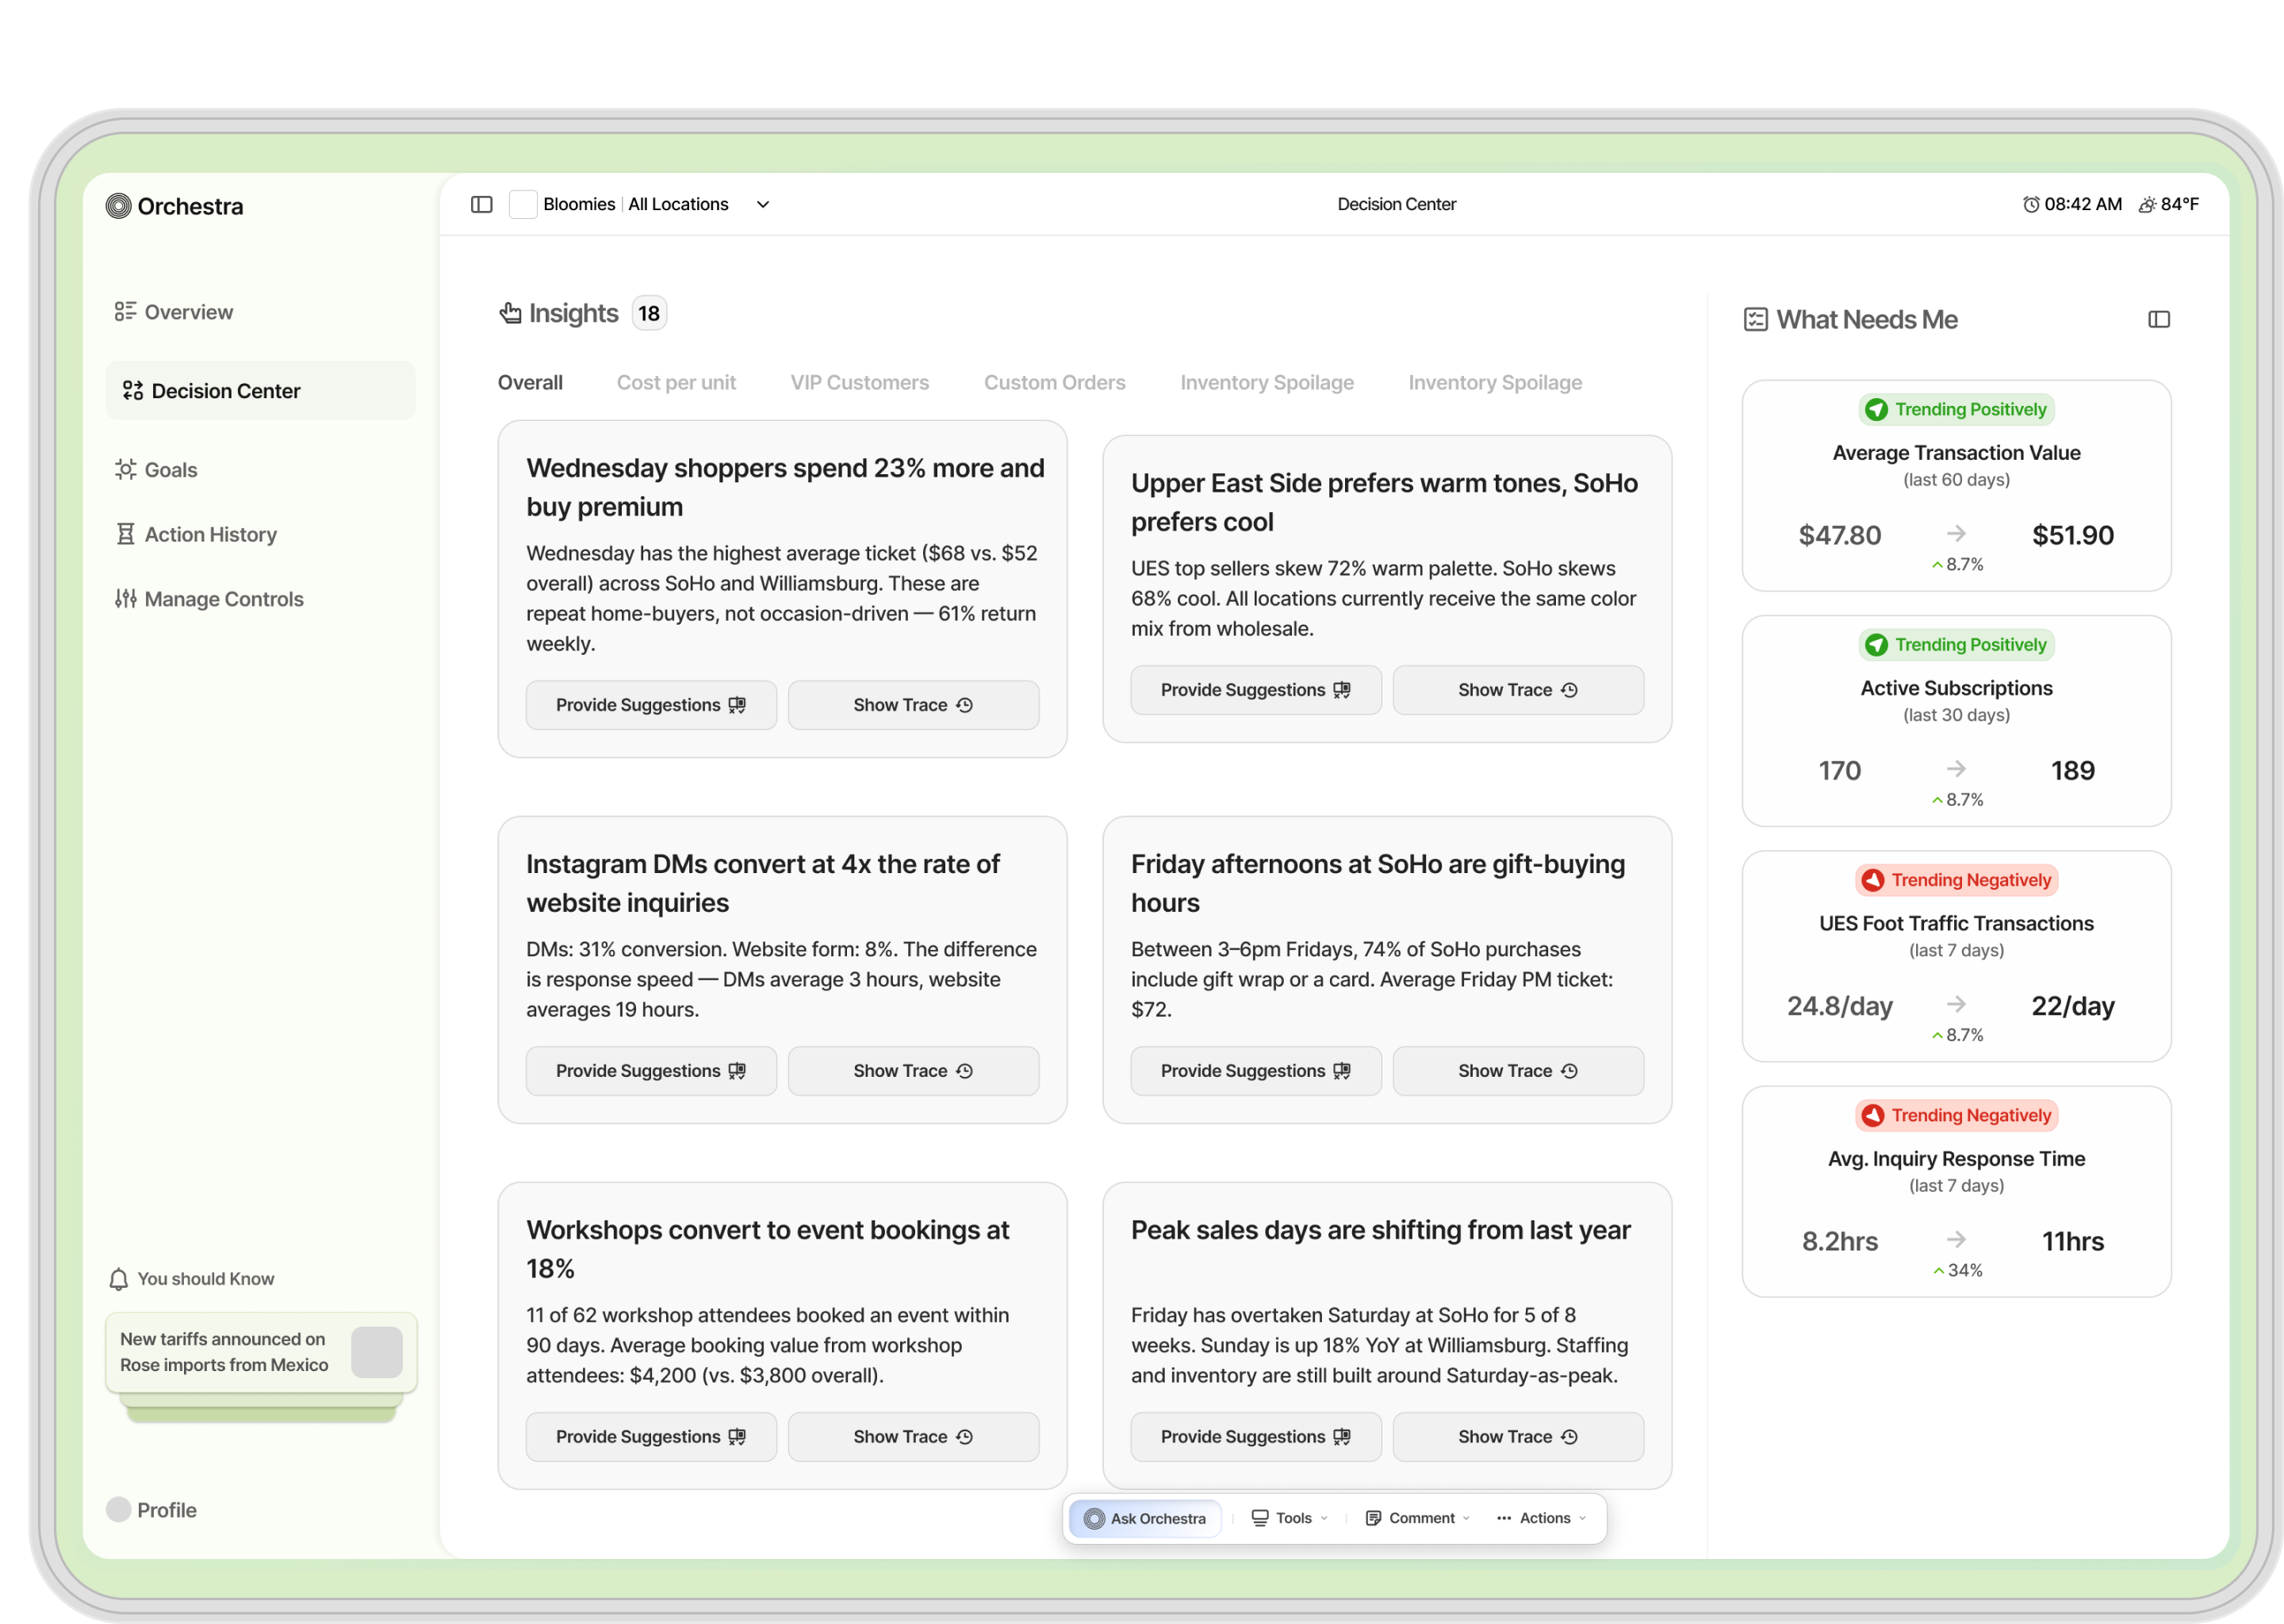The height and width of the screenshot is (1624, 2284).
Task: Switch to the Cost per unit tab
Action: pyautogui.click(x=676, y=382)
